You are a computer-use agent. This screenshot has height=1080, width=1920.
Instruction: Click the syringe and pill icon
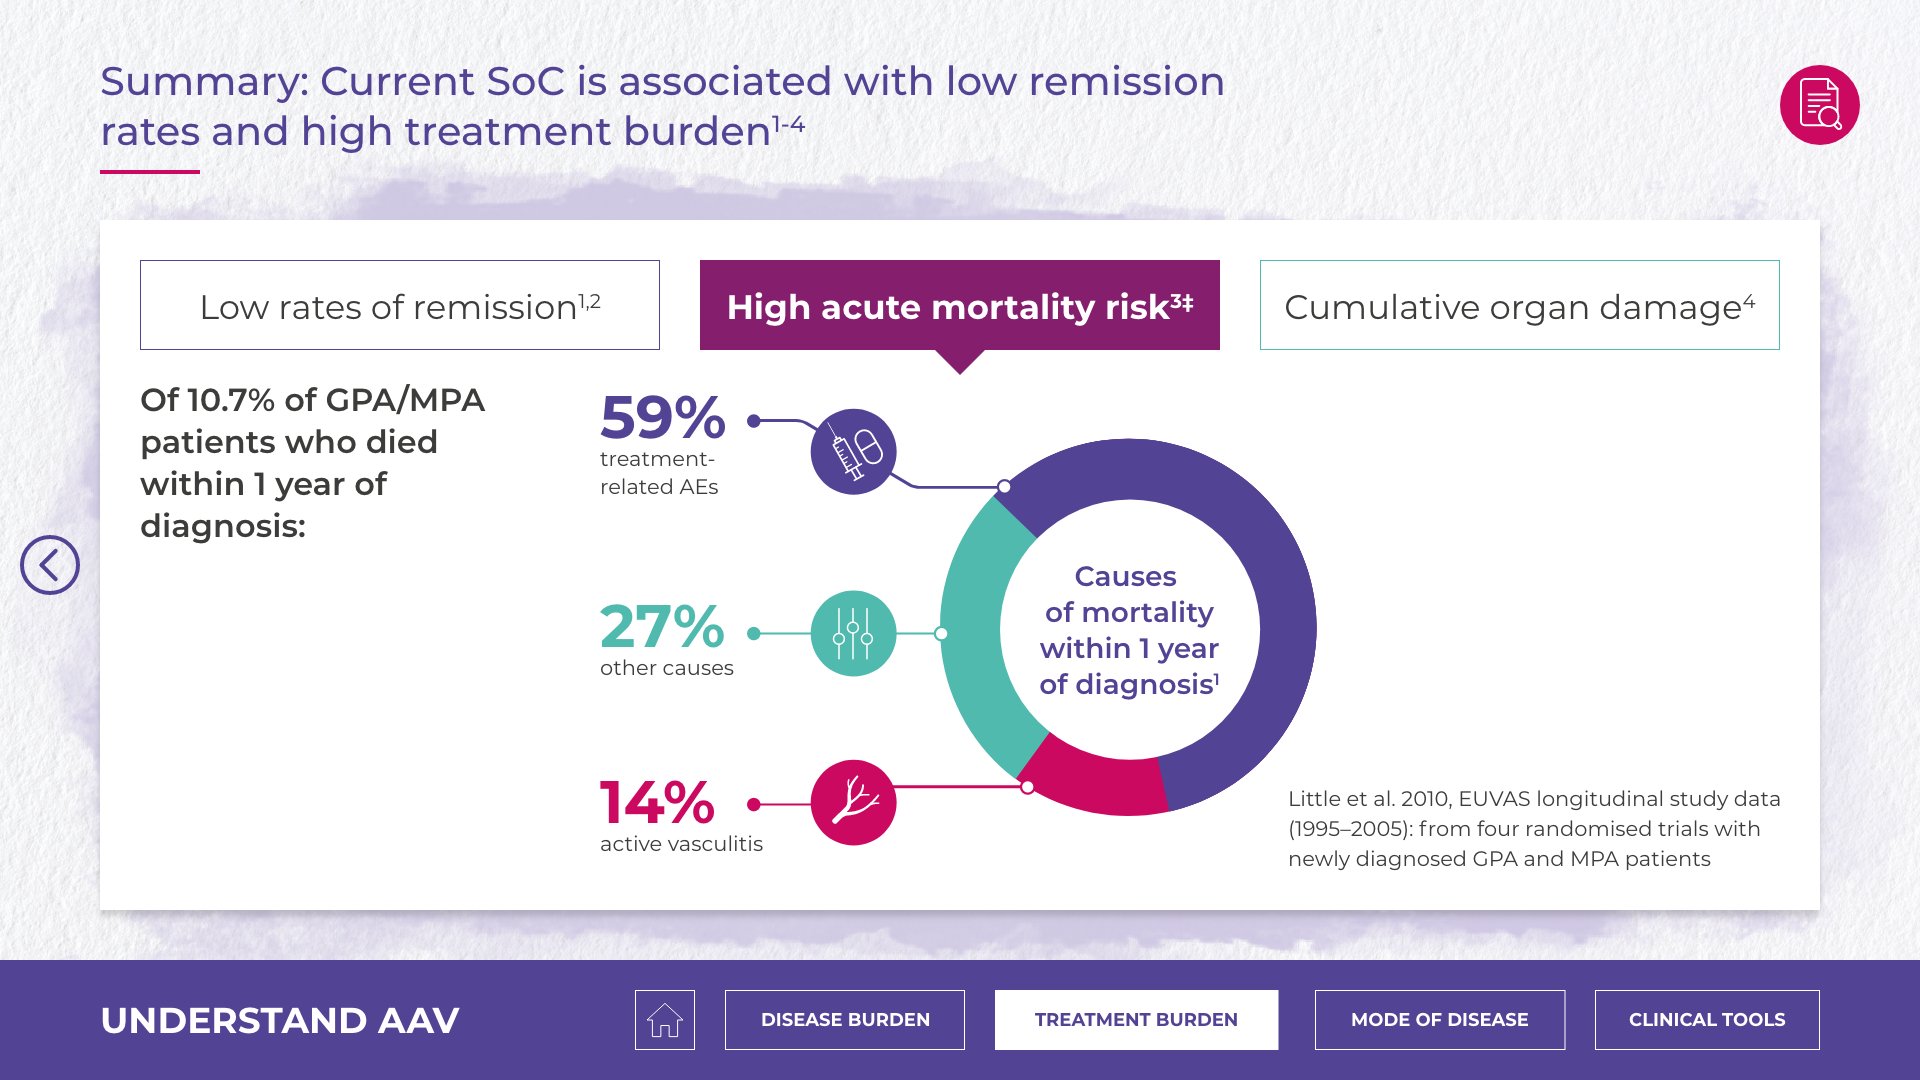click(853, 451)
